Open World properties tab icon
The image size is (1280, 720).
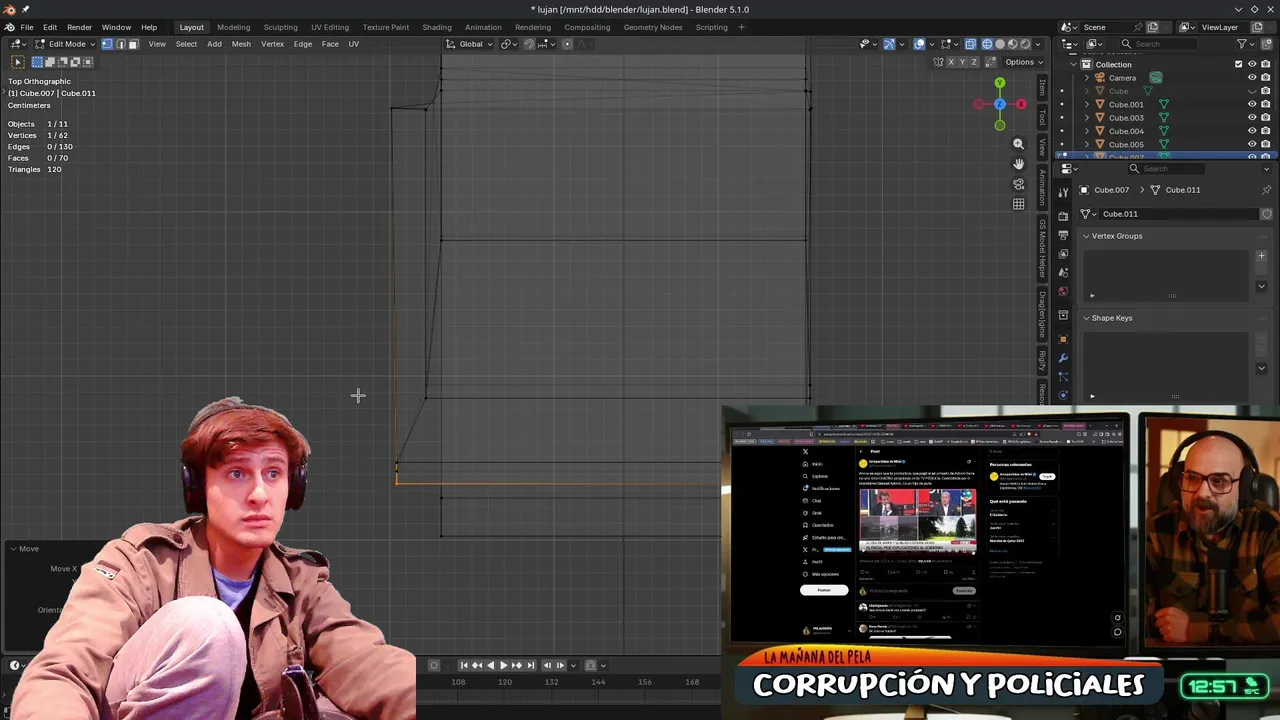[1063, 292]
